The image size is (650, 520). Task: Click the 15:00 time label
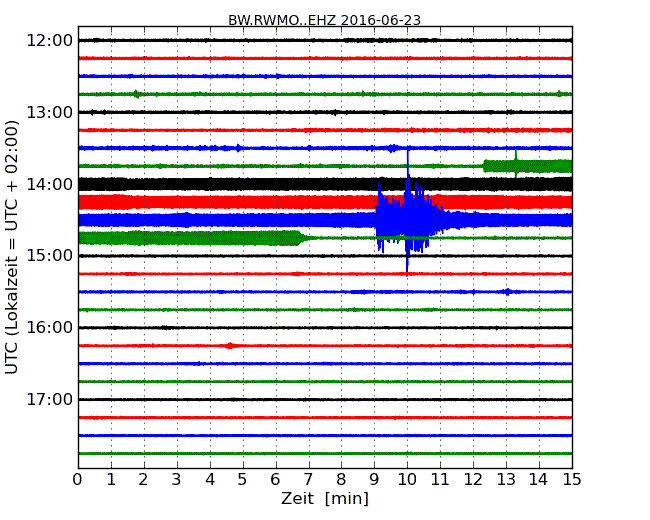(x=50, y=255)
